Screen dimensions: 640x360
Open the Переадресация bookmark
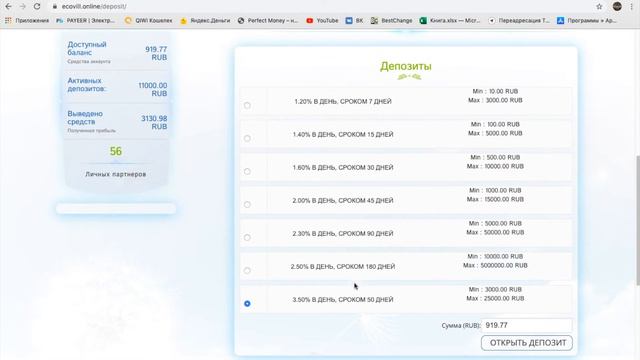(x=519, y=20)
